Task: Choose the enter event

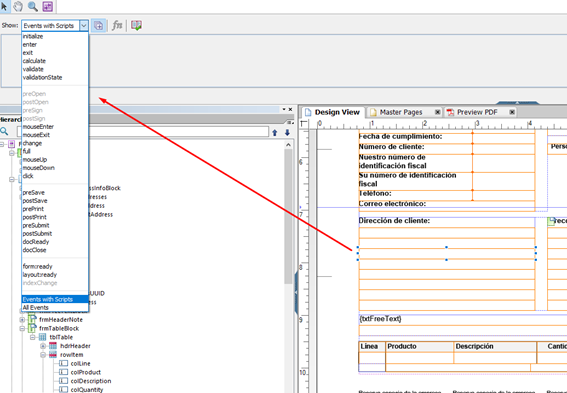Action: coord(30,44)
